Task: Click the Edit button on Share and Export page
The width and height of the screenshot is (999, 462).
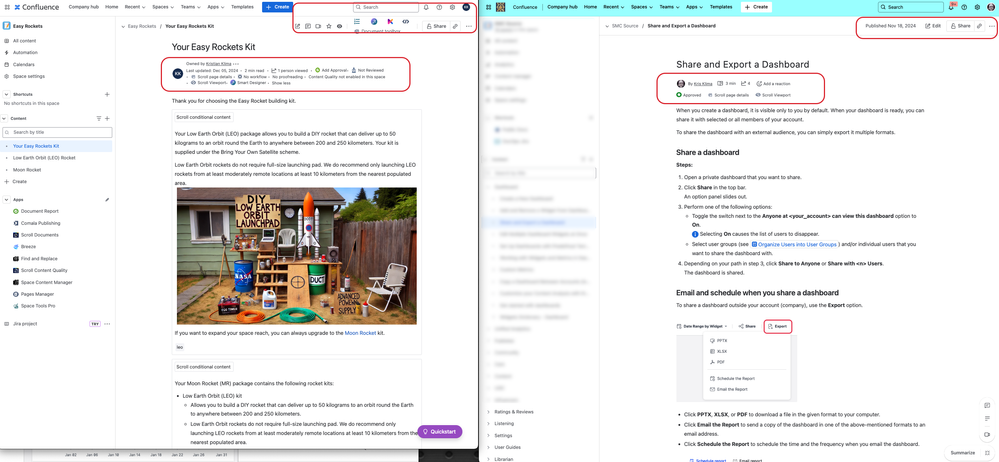Action: coord(933,26)
